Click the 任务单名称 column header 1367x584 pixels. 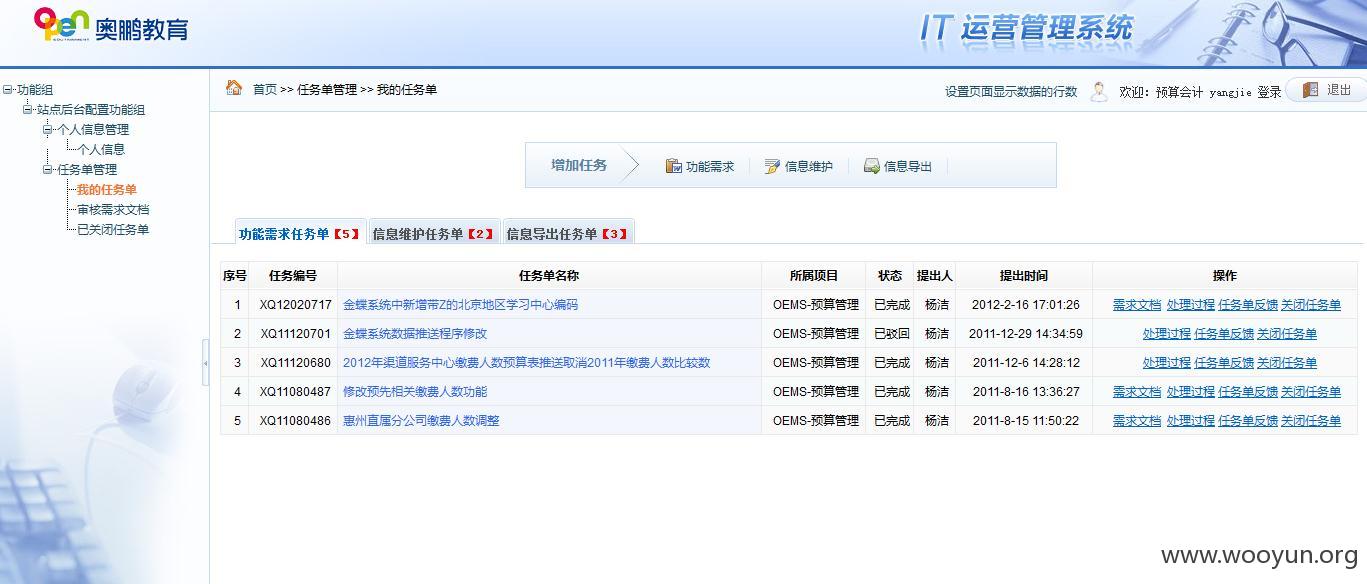point(549,276)
